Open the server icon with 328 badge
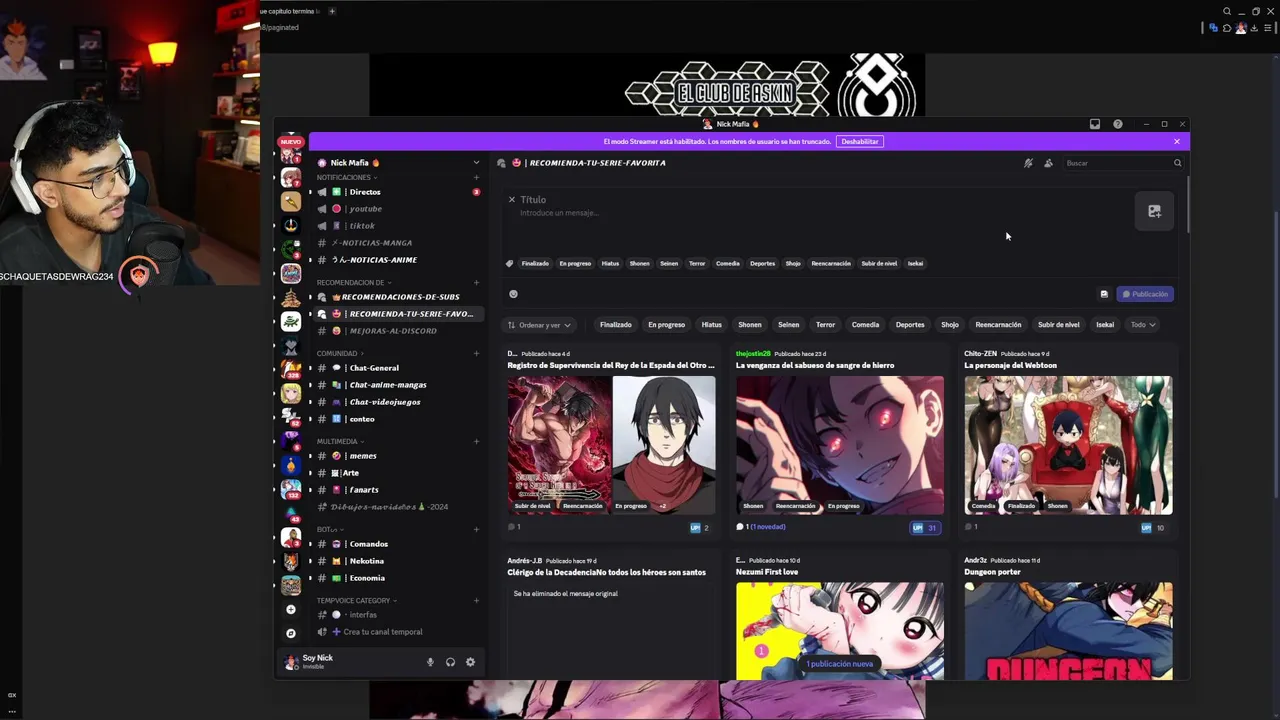The width and height of the screenshot is (1280, 720). (x=291, y=369)
